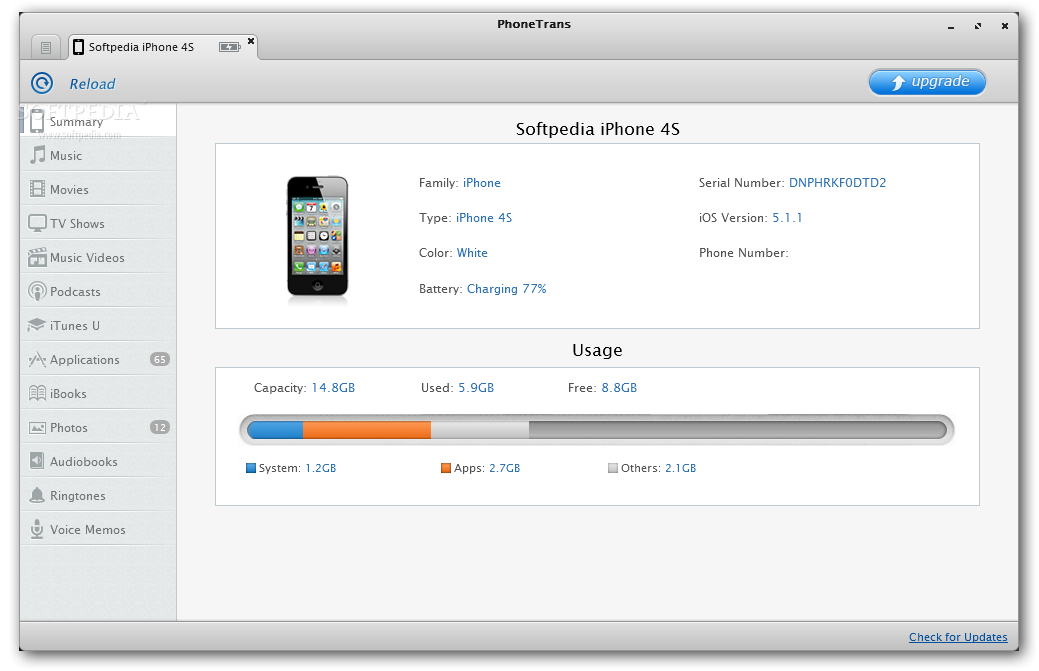Click the Voice Memos microphone icon
Viewport: 1039px width, 671px height.
pyautogui.click(x=37, y=529)
